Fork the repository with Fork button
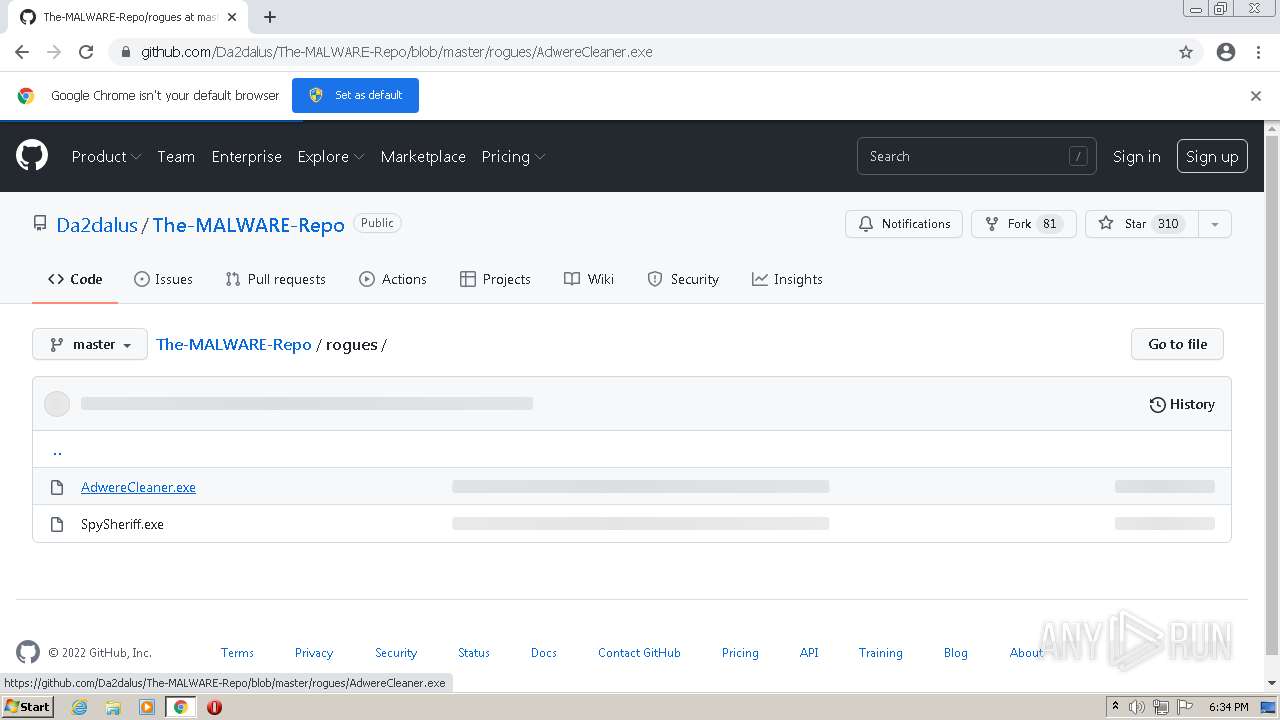The width and height of the screenshot is (1280, 720). [x=1023, y=224]
